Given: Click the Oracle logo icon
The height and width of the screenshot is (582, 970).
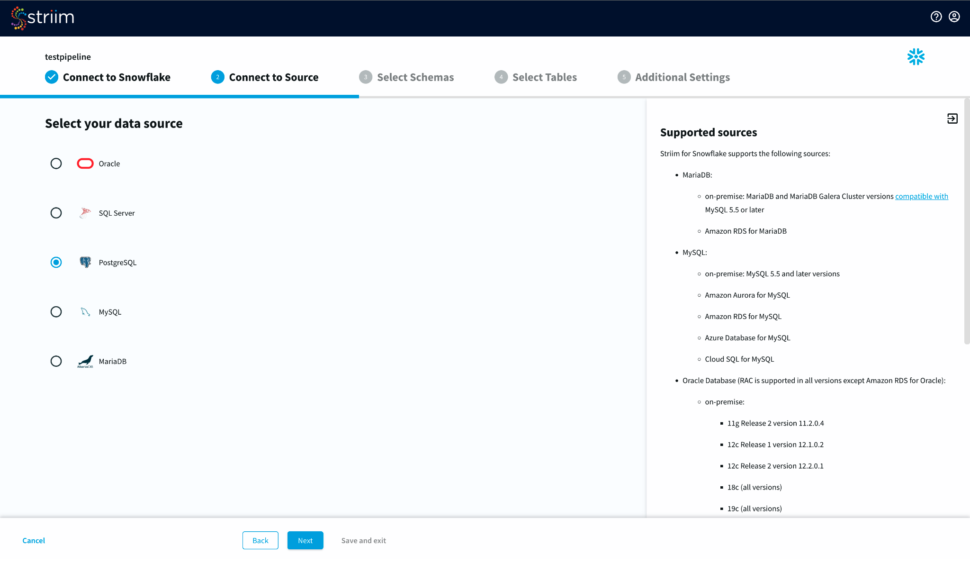Looking at the screenshot, I should coord(85,164).
